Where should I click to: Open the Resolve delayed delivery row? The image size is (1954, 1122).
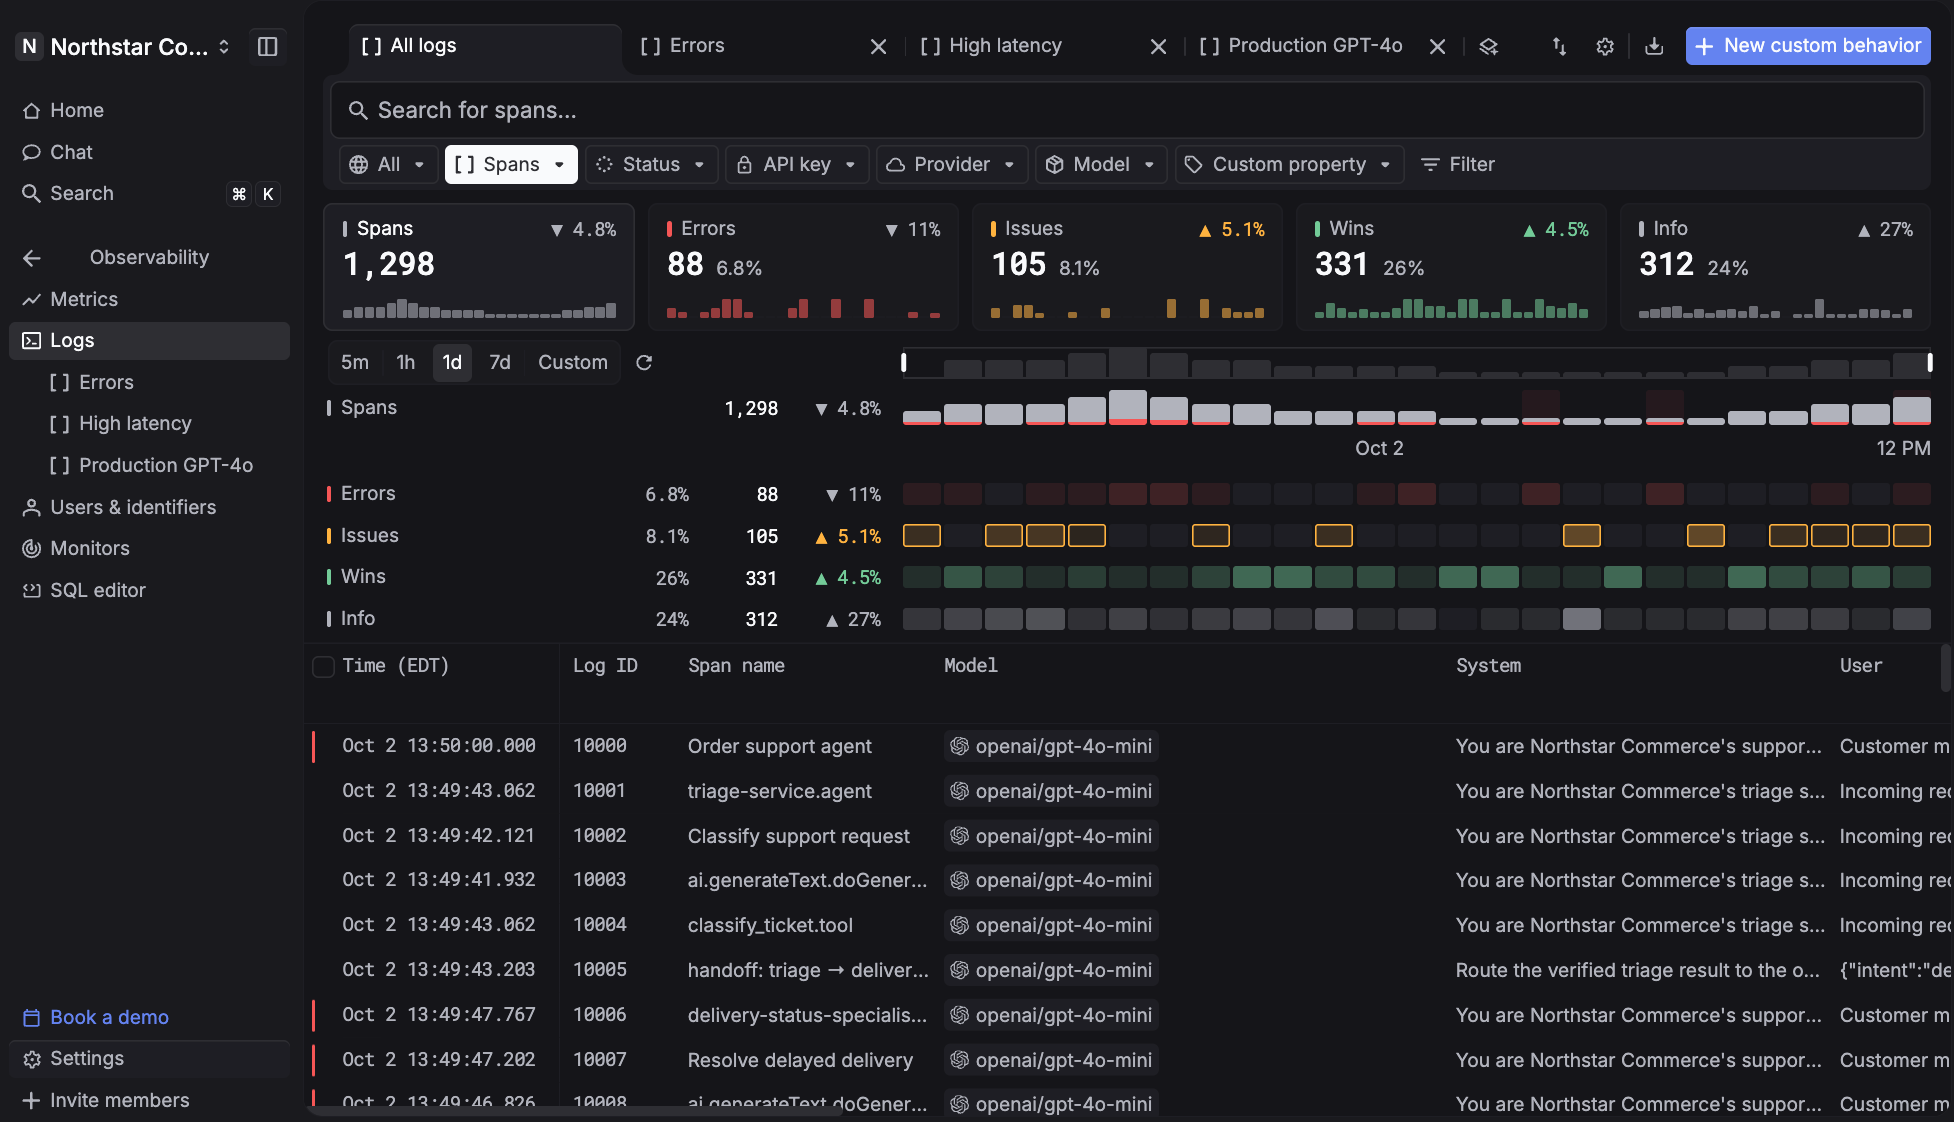point(1127,1060)
